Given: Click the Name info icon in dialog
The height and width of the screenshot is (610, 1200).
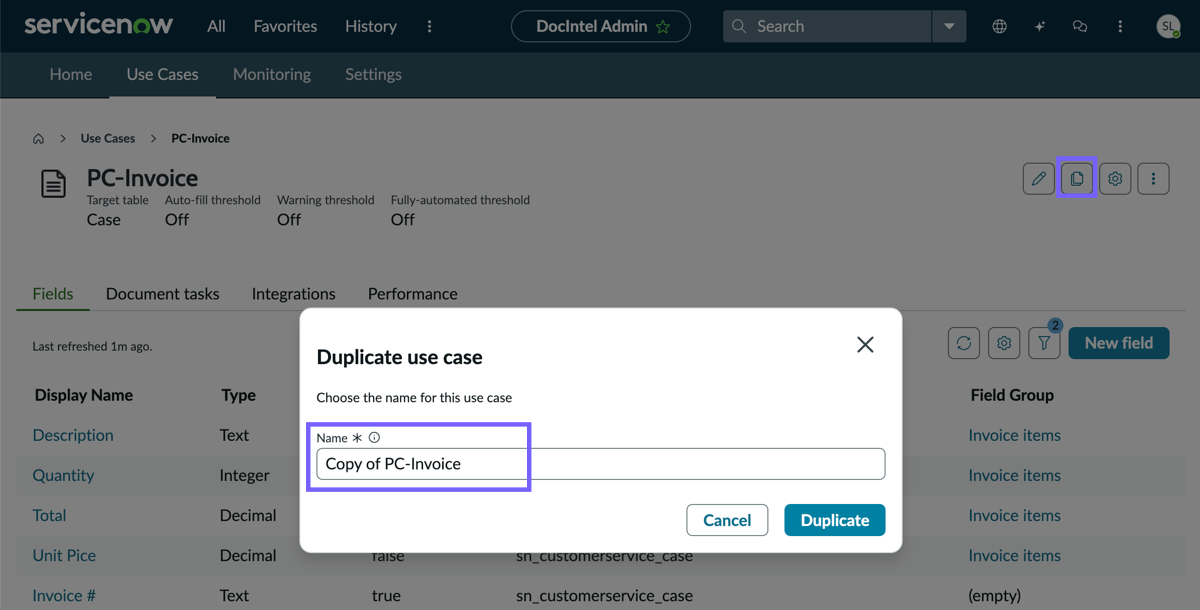Looking at the screenshot, I should coord(374,438).
